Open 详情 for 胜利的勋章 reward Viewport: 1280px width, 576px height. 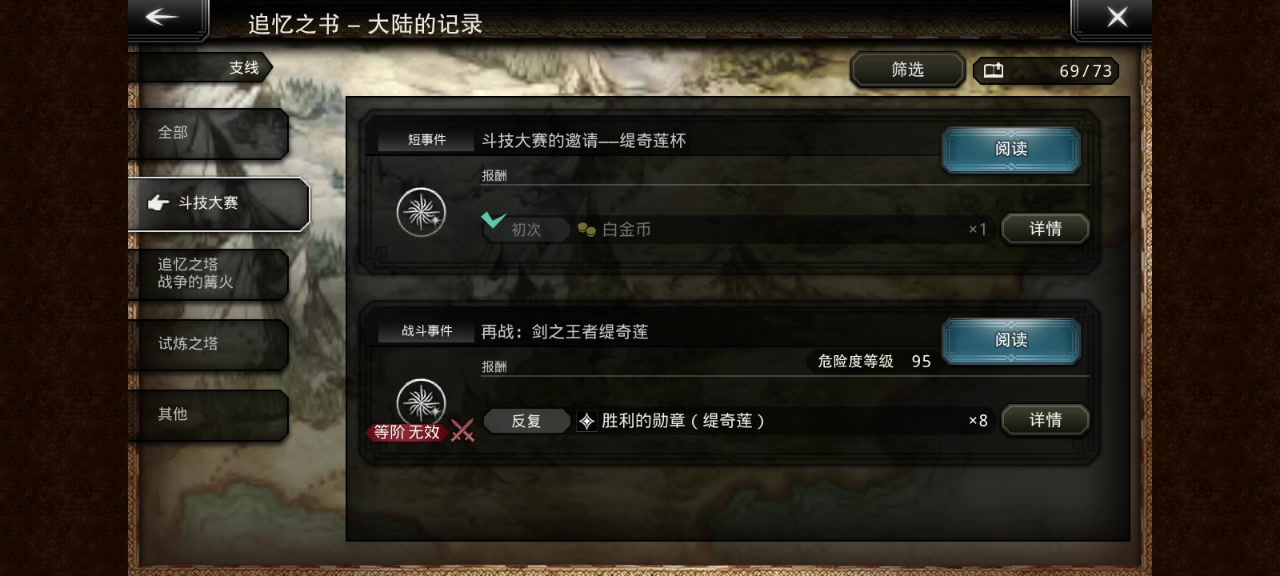tap(1045, 420)
